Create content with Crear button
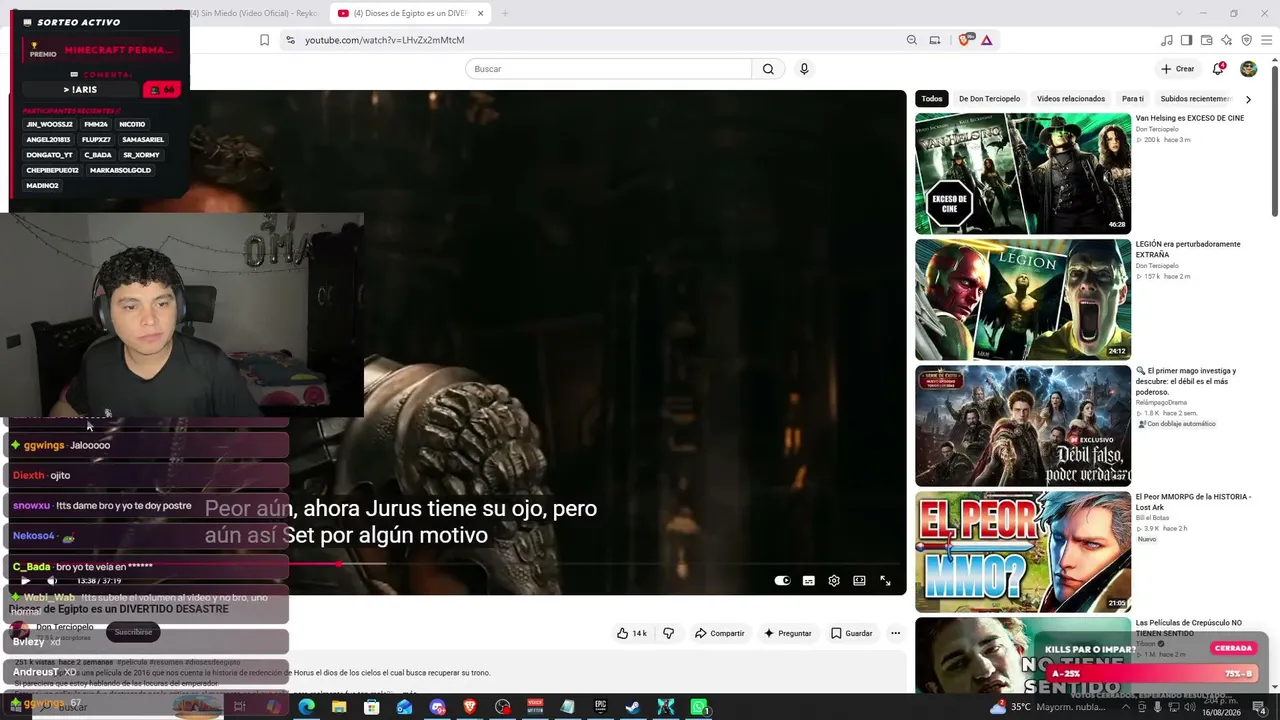This screenshot has height=720, width=1280. [1177, 69]
